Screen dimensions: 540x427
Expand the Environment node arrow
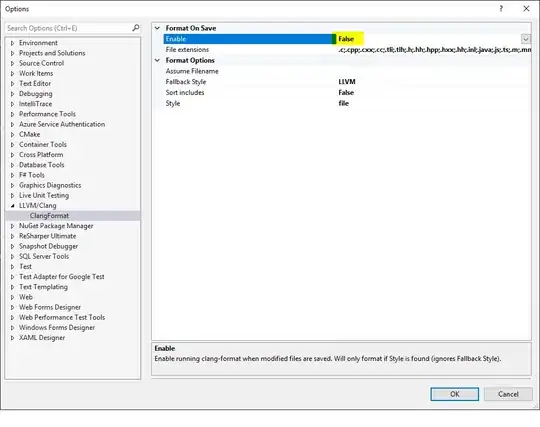pyautogui.click(x=12, y=43)
